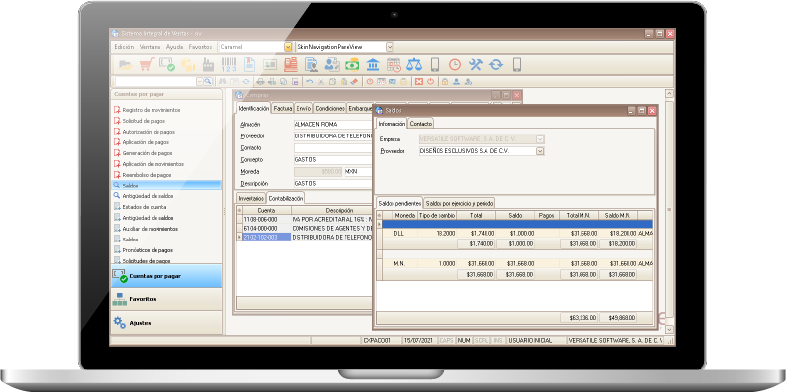Open the wrench and hammer tools icon
The width and height of the screenshot is (786, 392).
(475, 65)
